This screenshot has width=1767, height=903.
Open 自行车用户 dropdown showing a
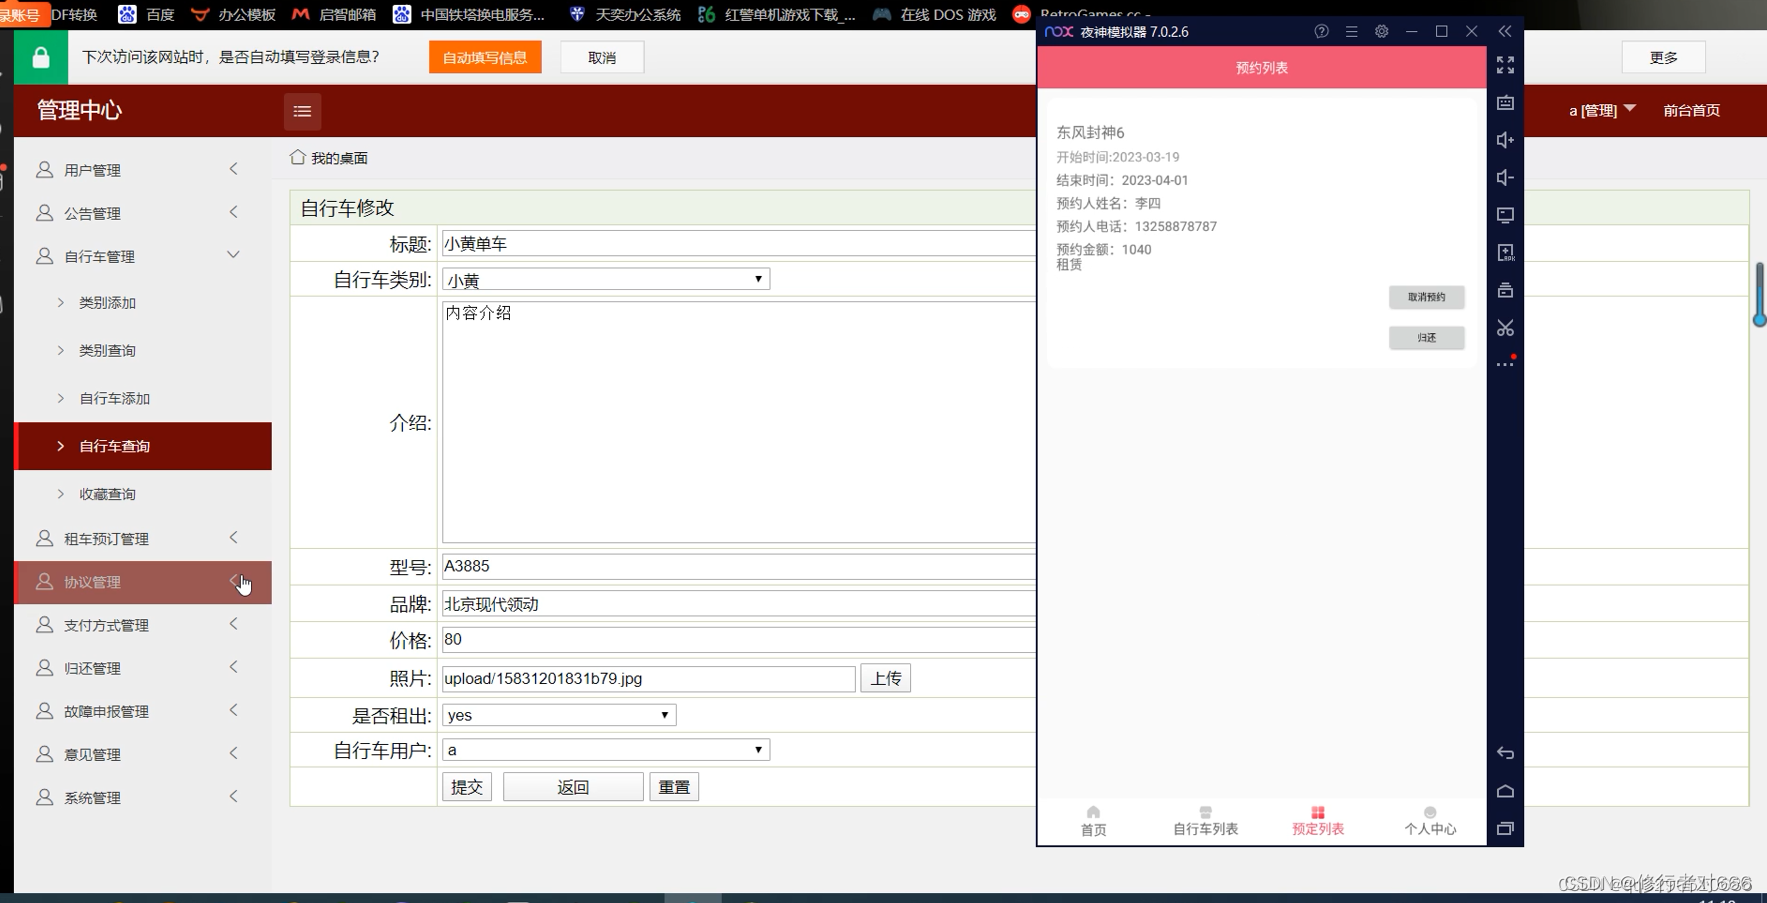tap(606, 750)
